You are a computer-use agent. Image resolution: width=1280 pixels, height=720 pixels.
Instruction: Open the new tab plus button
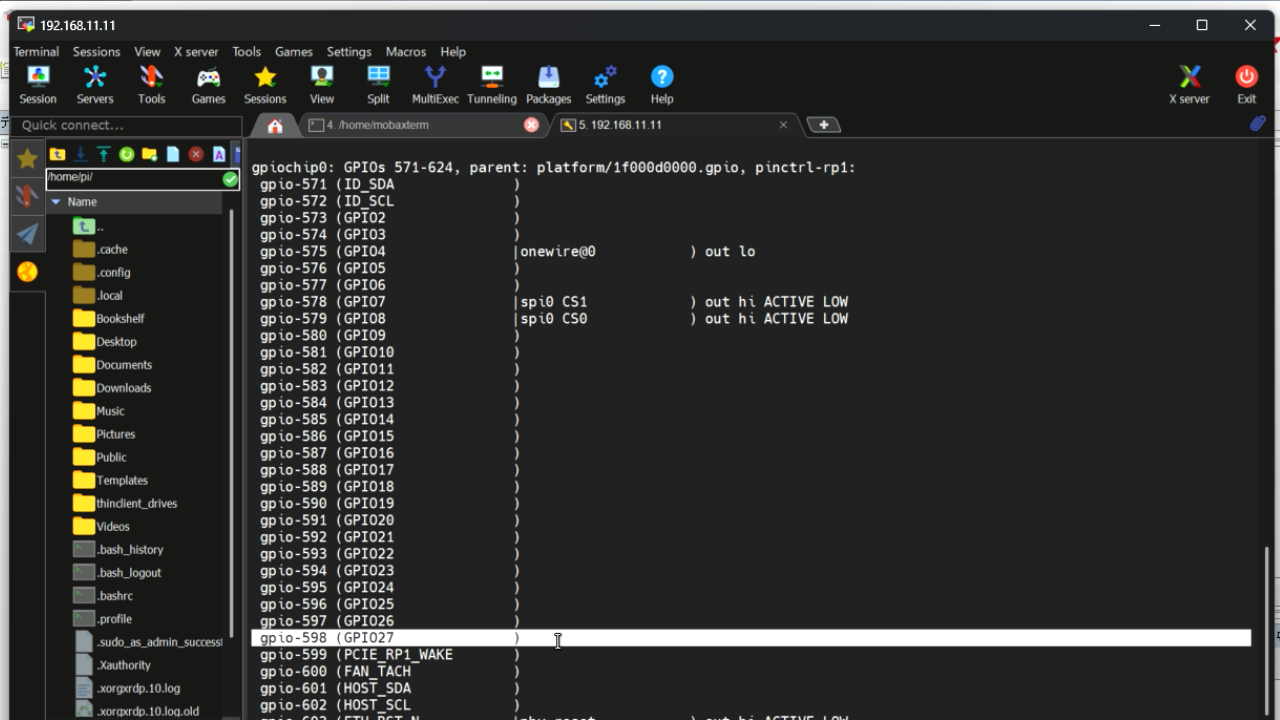click(x=823, y=124)
